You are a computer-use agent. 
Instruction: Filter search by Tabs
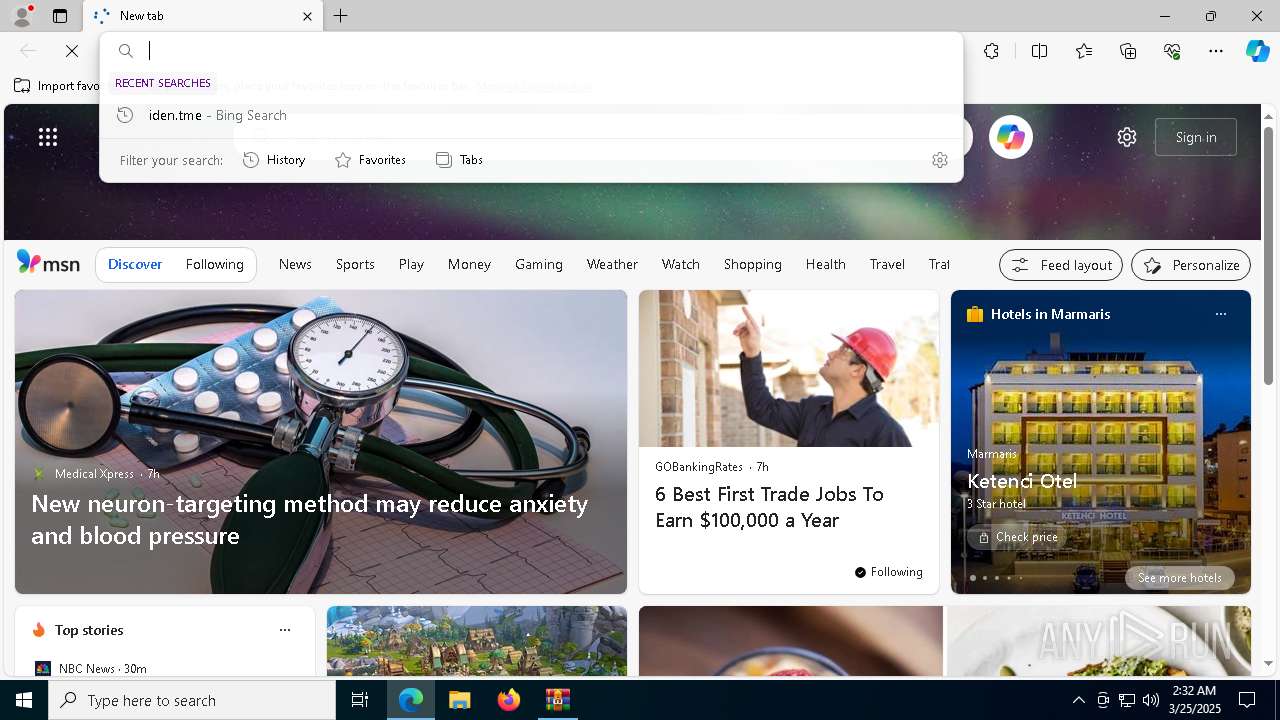coord(459,160)
